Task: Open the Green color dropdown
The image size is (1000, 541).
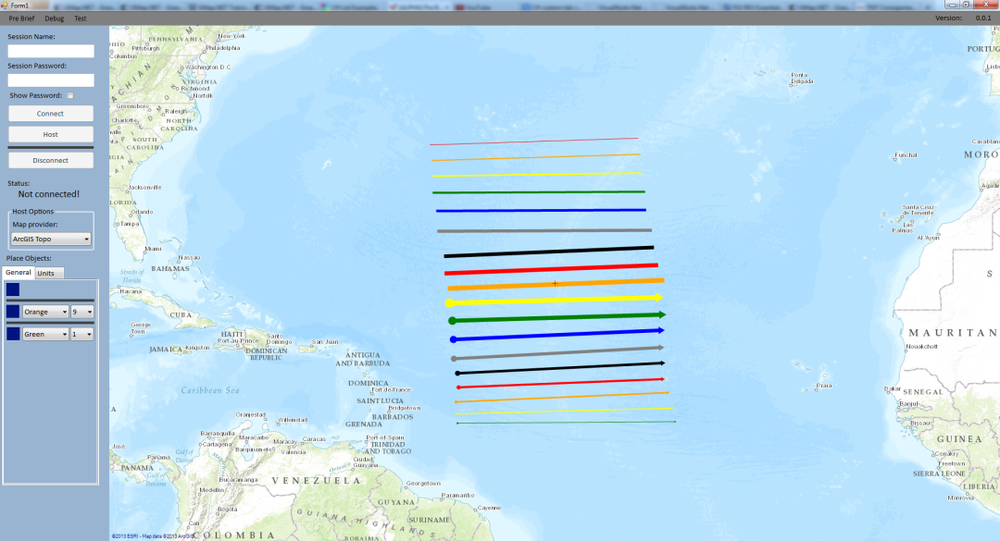Action: (45, 334)
